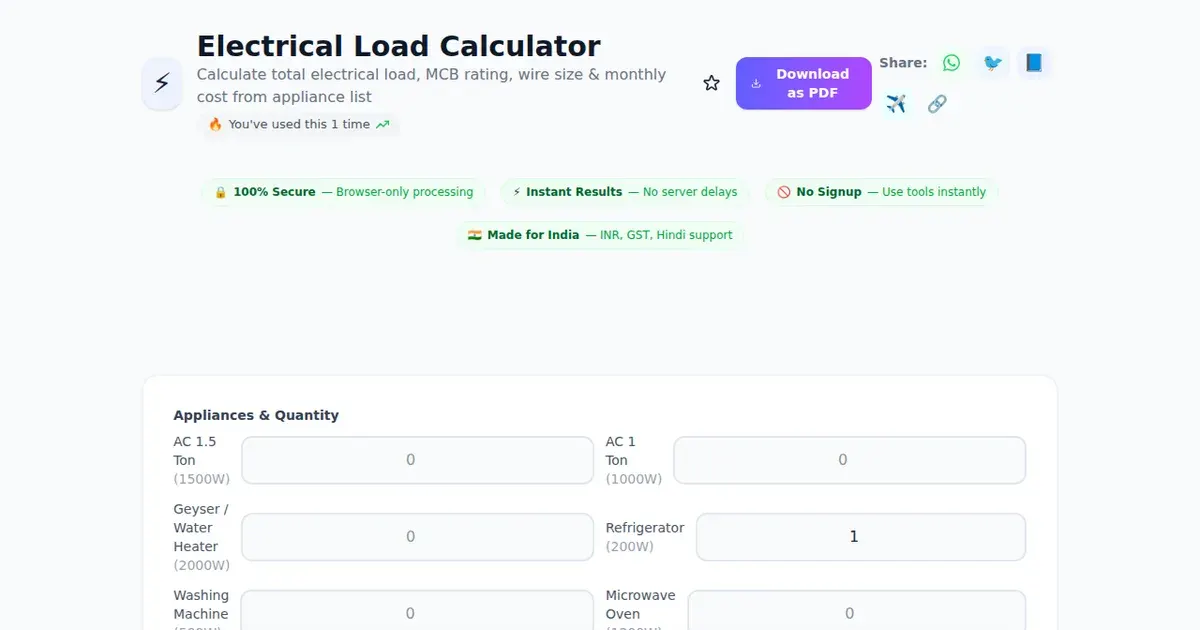This screenshot has height=630, width=1200.
Task: Click the Electrical Load Calculator heading
Action: [x=398, y=46]
